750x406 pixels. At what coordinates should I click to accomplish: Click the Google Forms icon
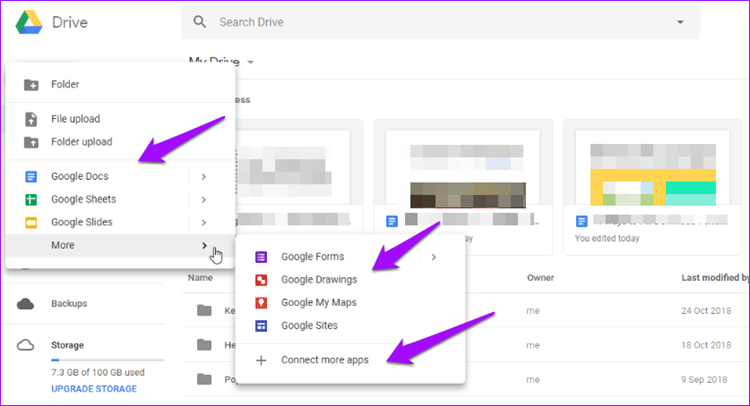click(x=261, y=257)
